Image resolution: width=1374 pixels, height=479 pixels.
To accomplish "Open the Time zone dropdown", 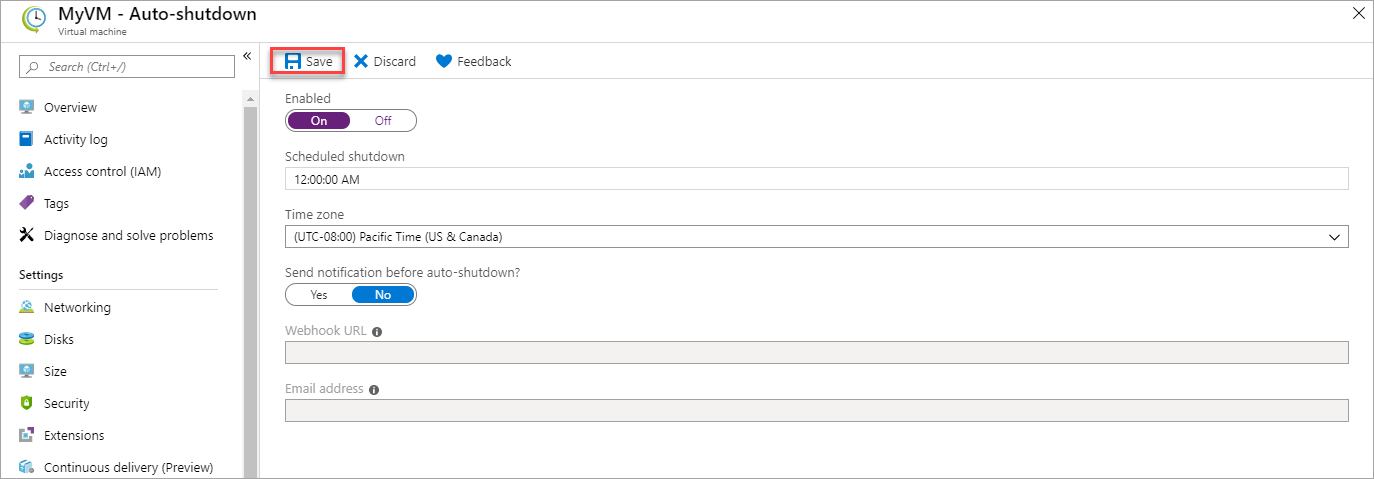I will tap(816, 237).
